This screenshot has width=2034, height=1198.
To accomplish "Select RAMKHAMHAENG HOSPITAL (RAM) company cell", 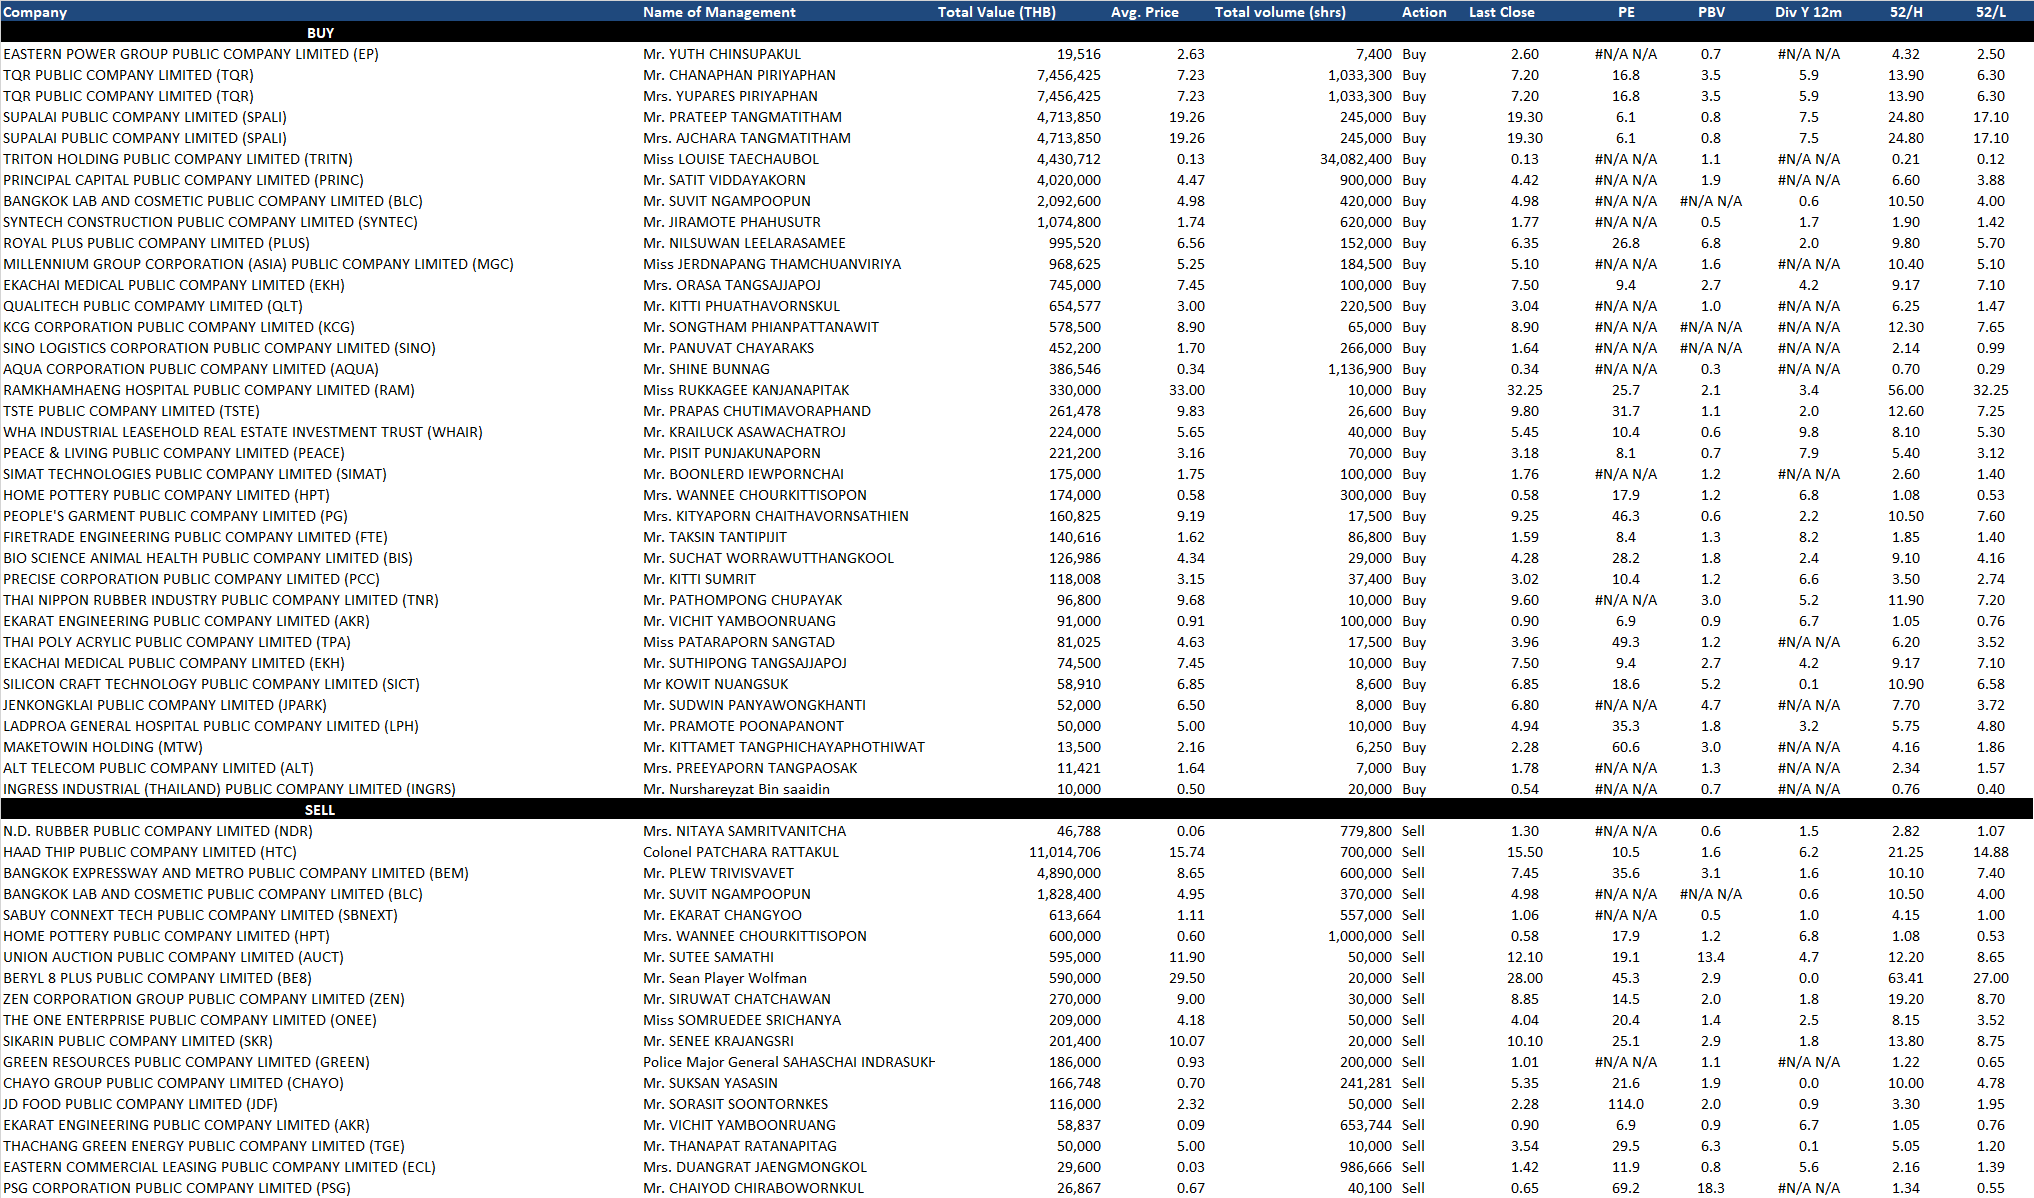I will point(209,390).
